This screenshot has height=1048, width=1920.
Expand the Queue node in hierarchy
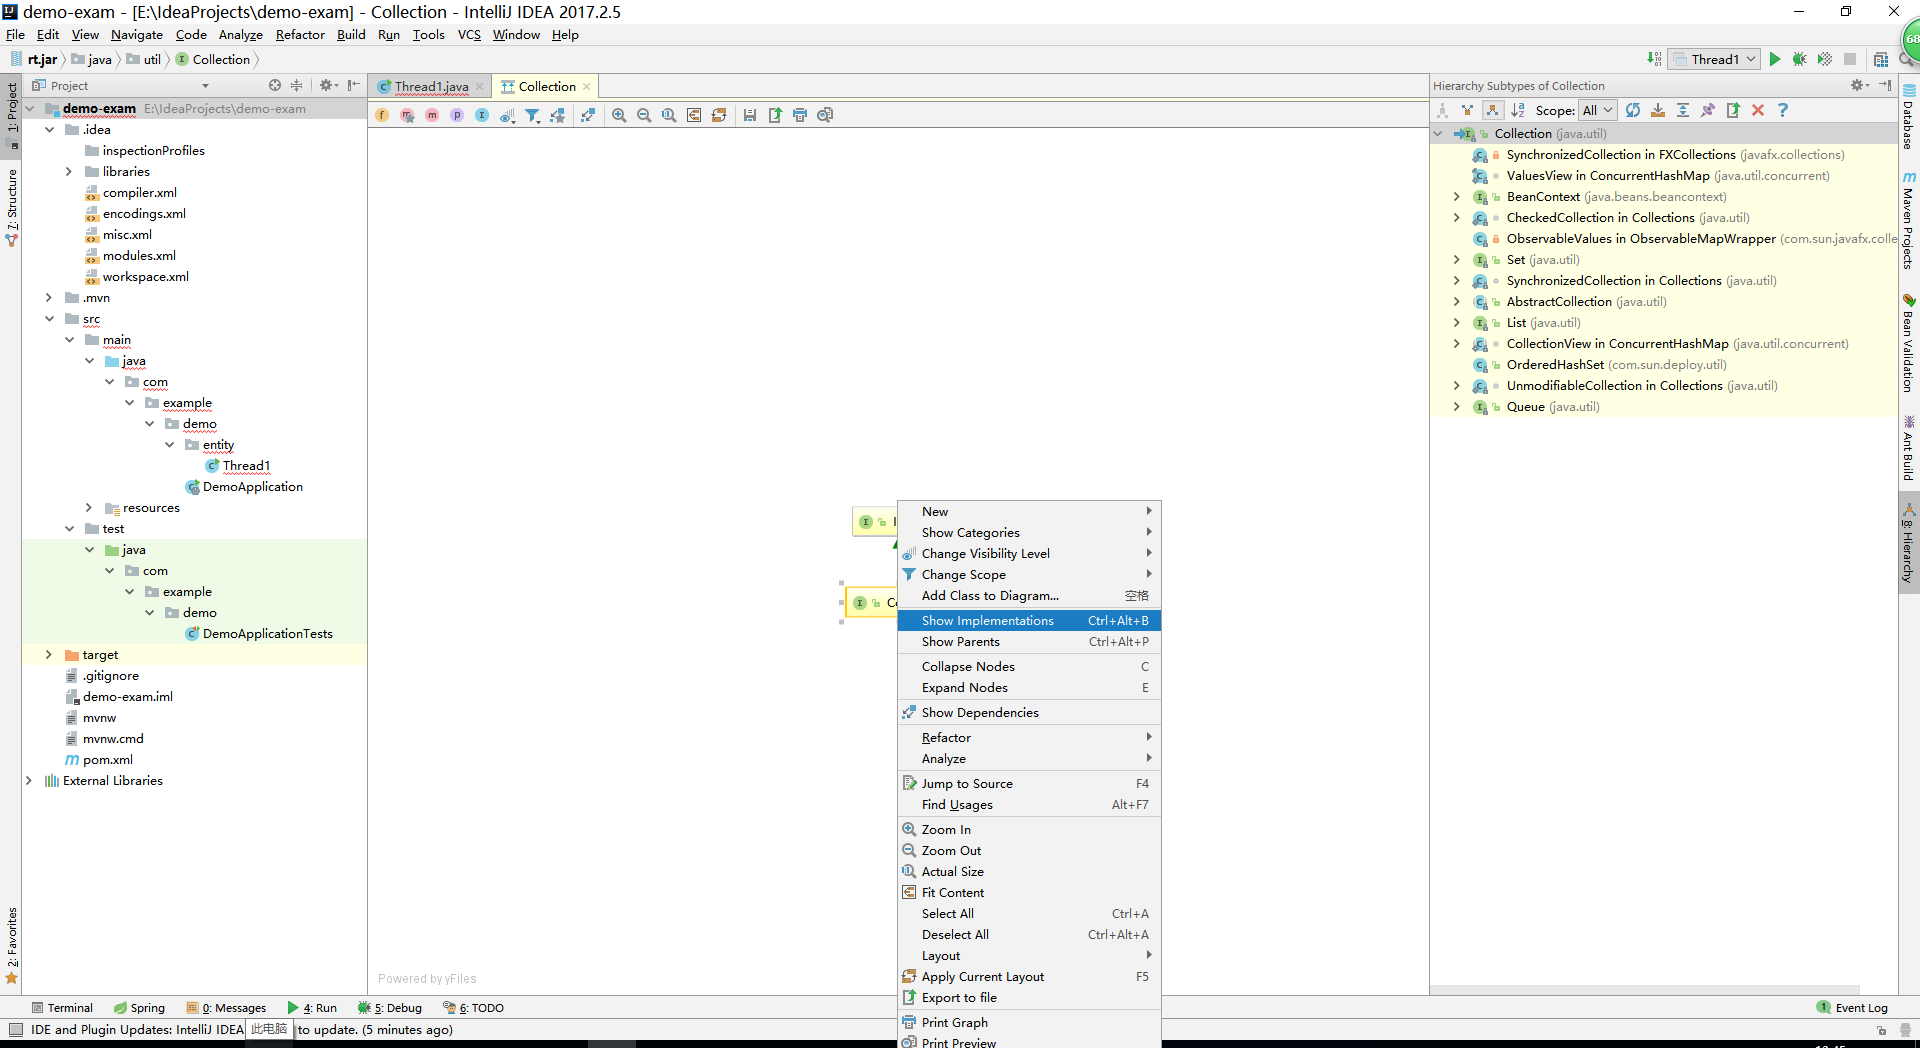click(x=1457, y=407)
